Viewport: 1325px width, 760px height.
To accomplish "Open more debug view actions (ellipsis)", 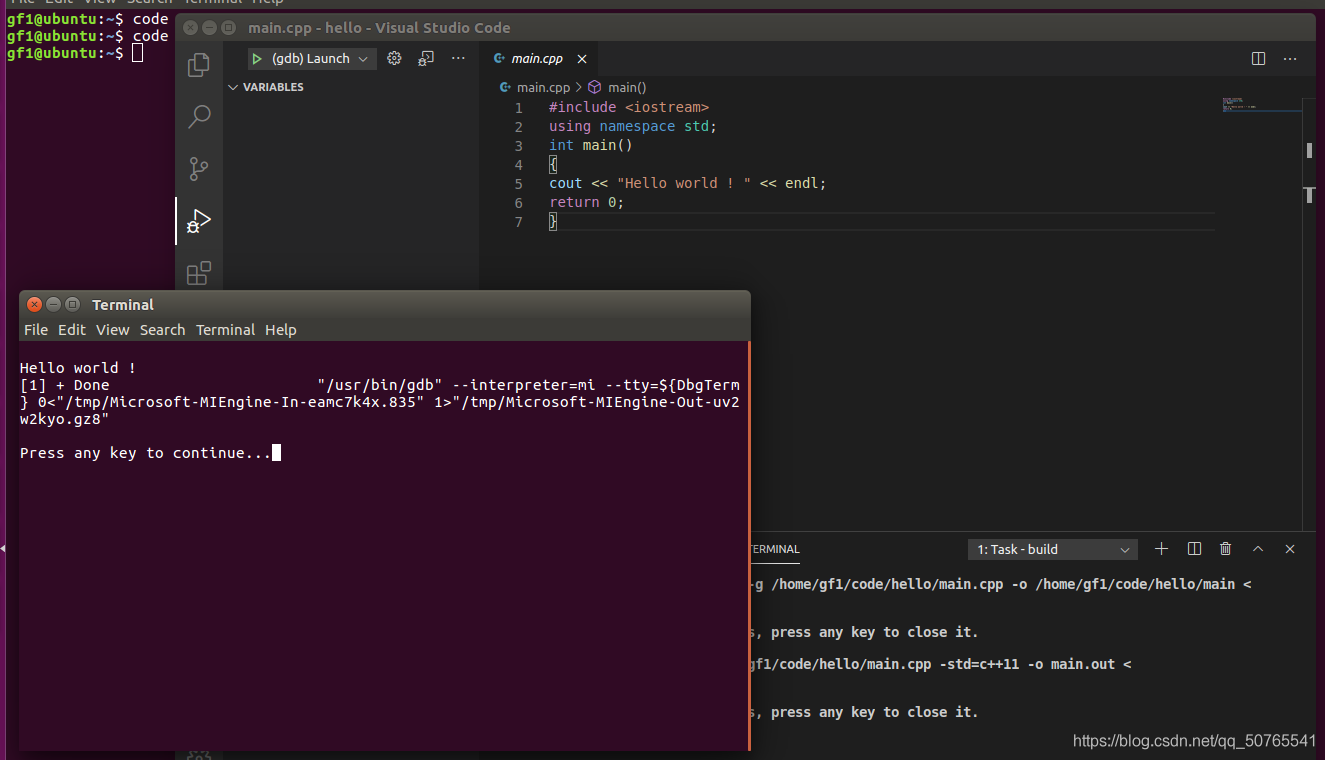I will coord(458,58).
